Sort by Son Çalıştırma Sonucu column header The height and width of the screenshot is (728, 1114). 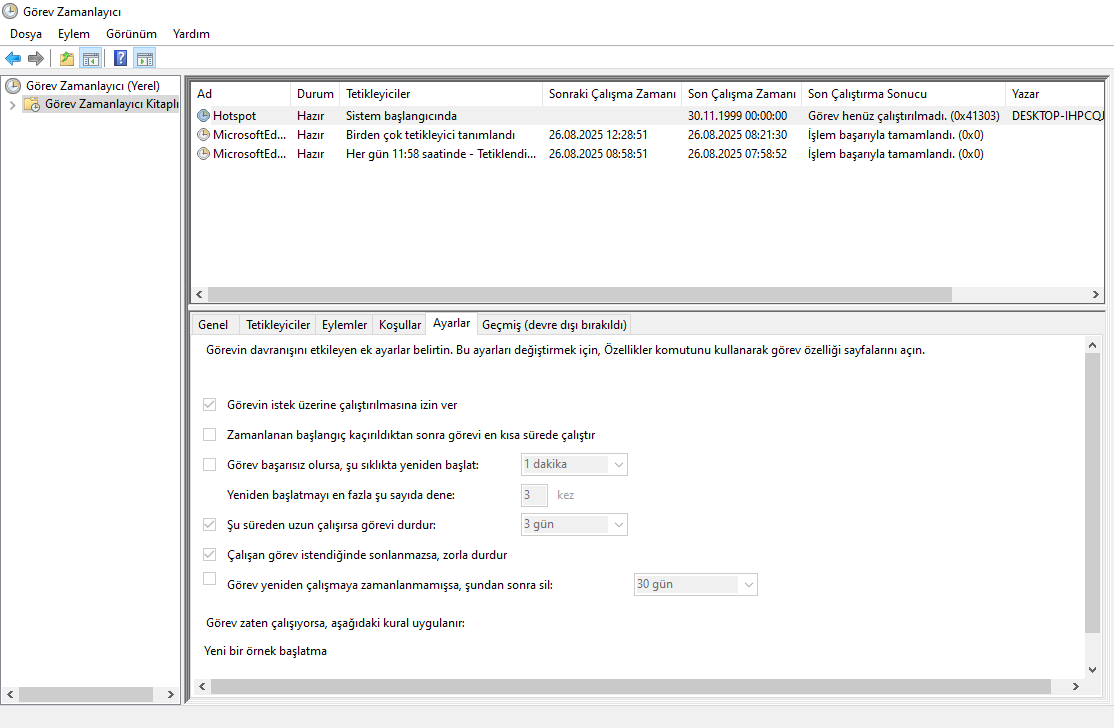pyautogui.click(x=903, y=94)
